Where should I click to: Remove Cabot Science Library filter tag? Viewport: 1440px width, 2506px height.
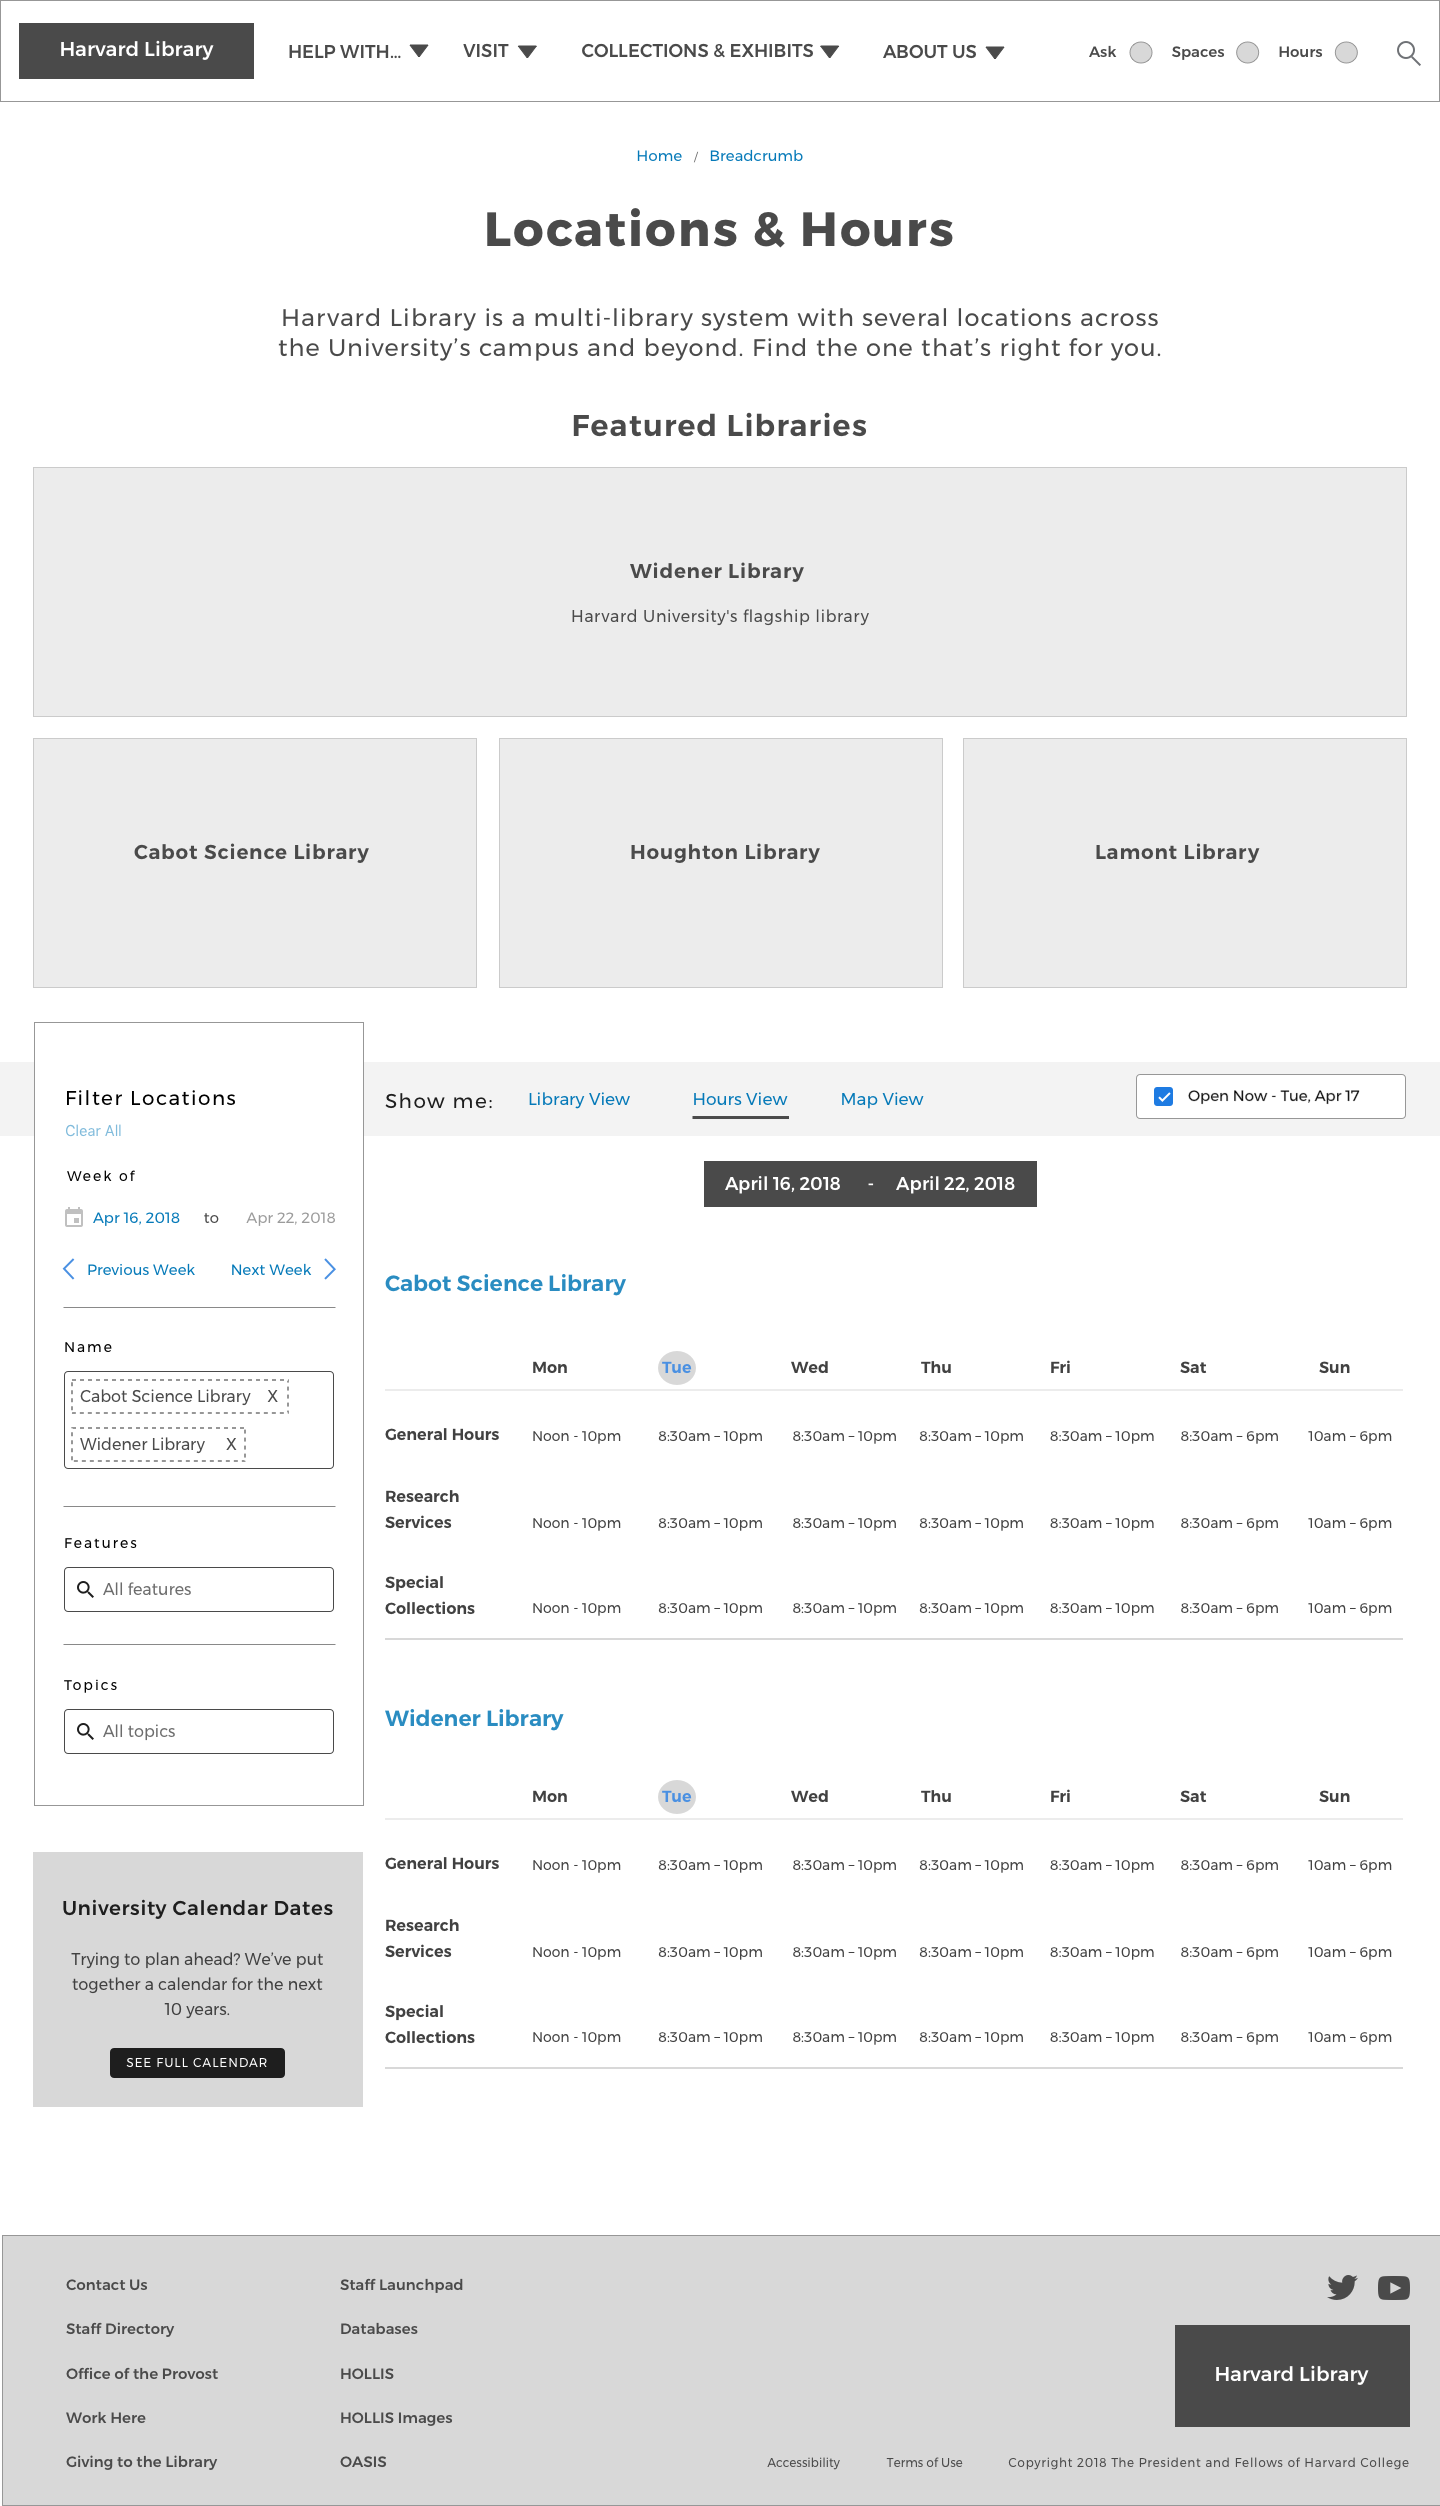(272, 1396)
